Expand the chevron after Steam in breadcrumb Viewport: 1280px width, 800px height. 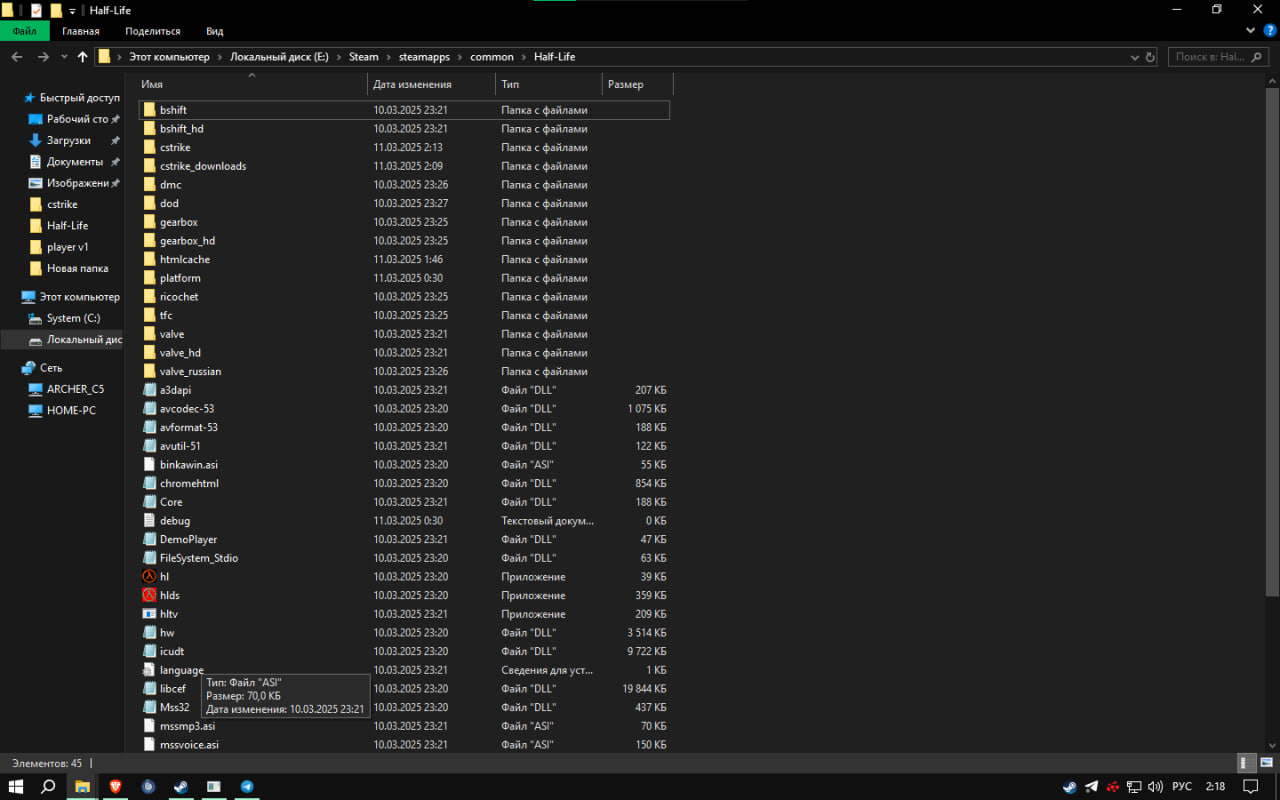tap(388, 57)
